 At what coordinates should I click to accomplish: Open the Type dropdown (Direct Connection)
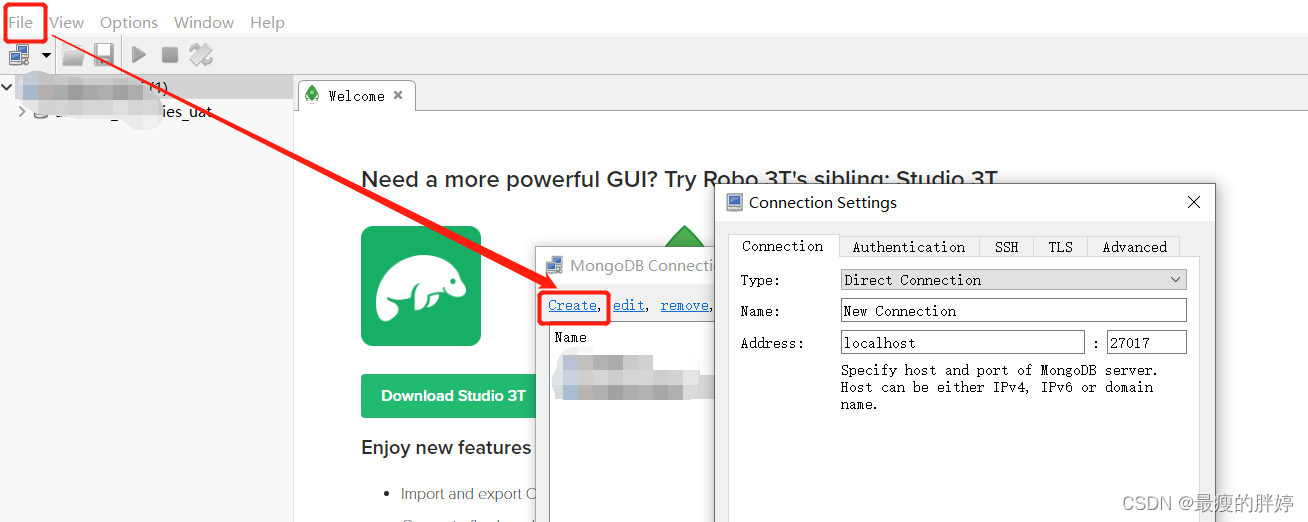tap(1014, 280)
